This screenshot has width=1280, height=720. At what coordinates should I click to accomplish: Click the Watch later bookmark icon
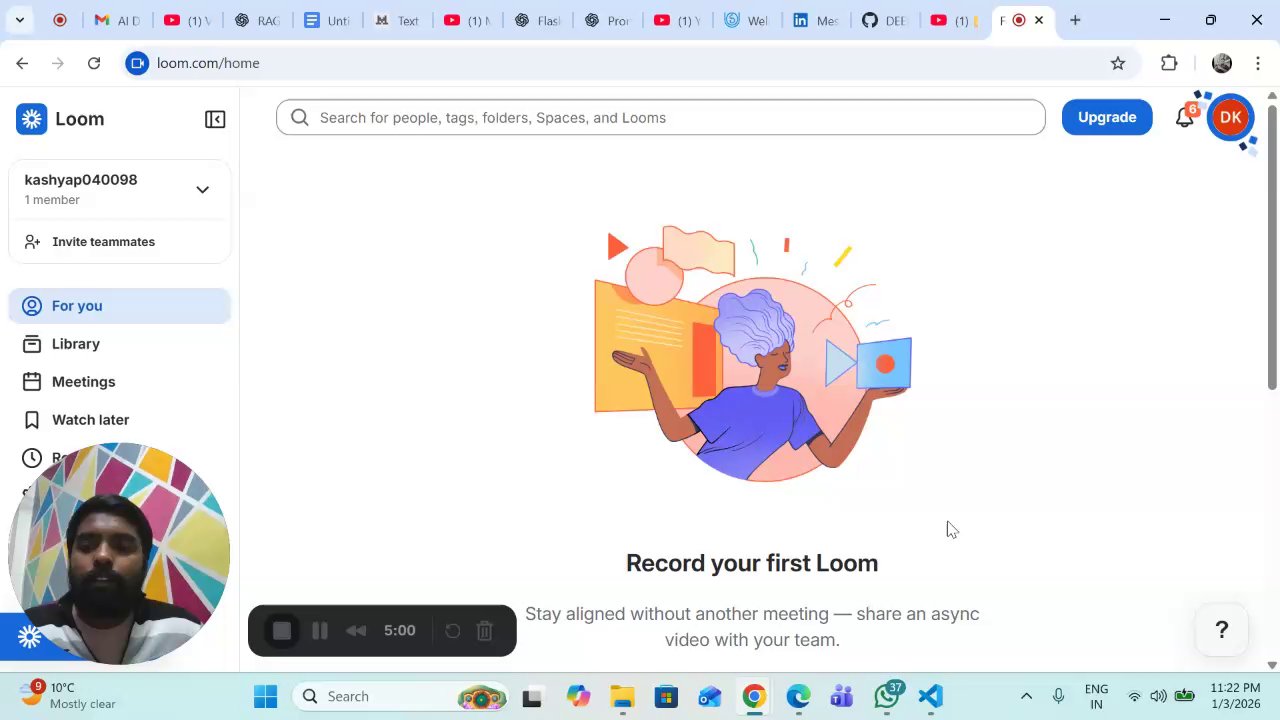tap(32, 420)
